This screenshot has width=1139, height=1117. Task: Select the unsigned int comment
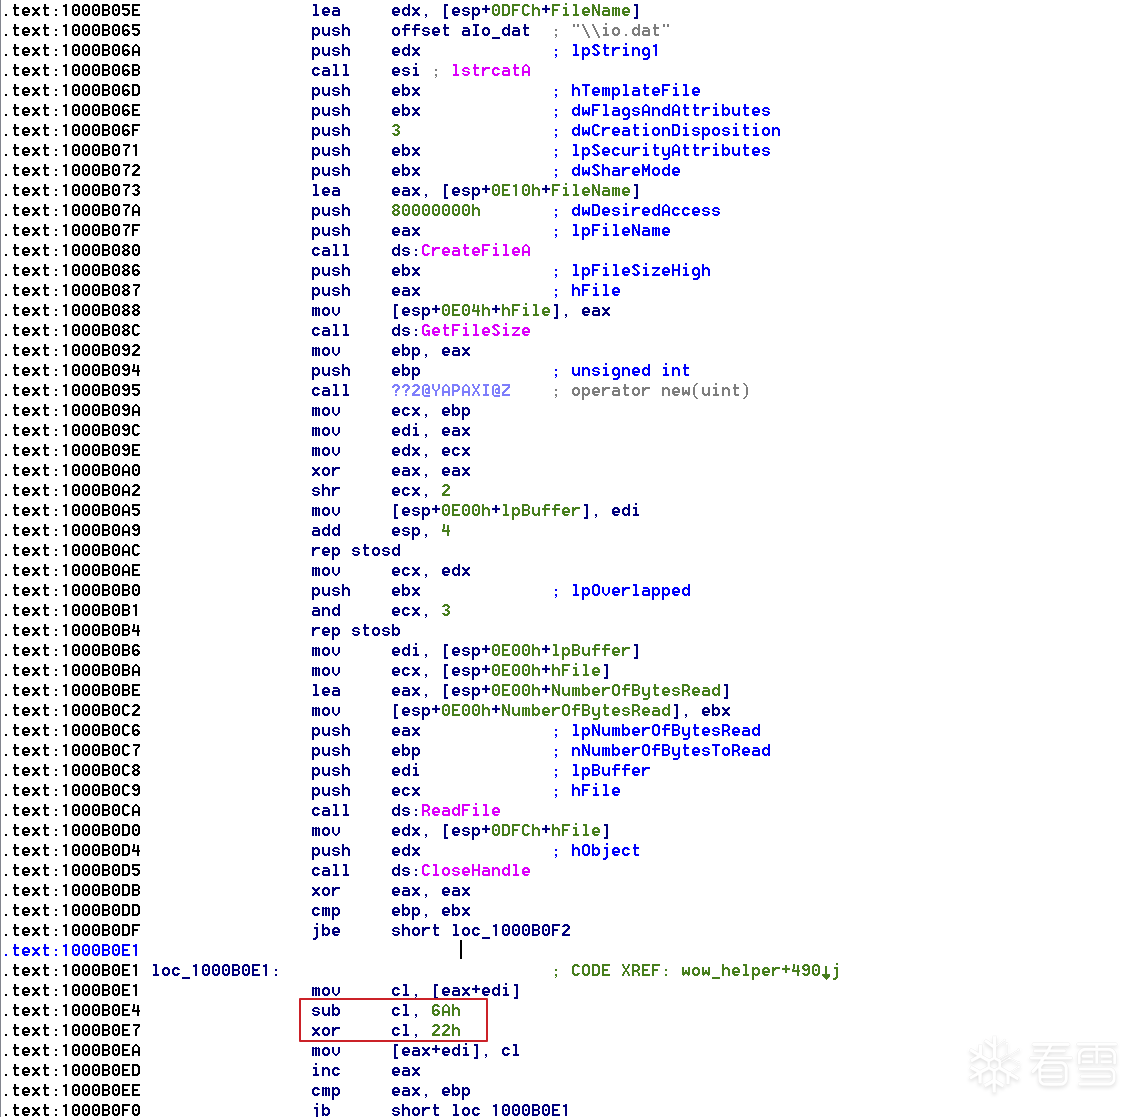coord(631,370)
